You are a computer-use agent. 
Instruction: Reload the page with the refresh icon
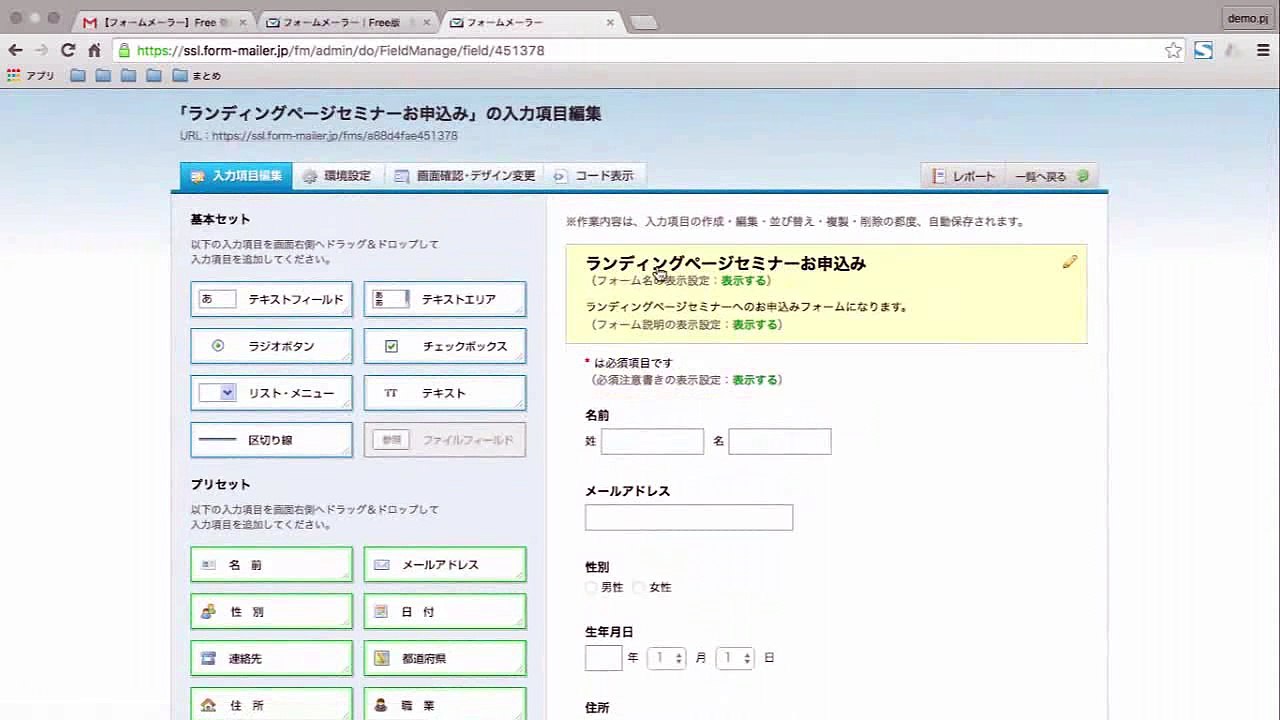pyautogui.click(x=68, y=50)
